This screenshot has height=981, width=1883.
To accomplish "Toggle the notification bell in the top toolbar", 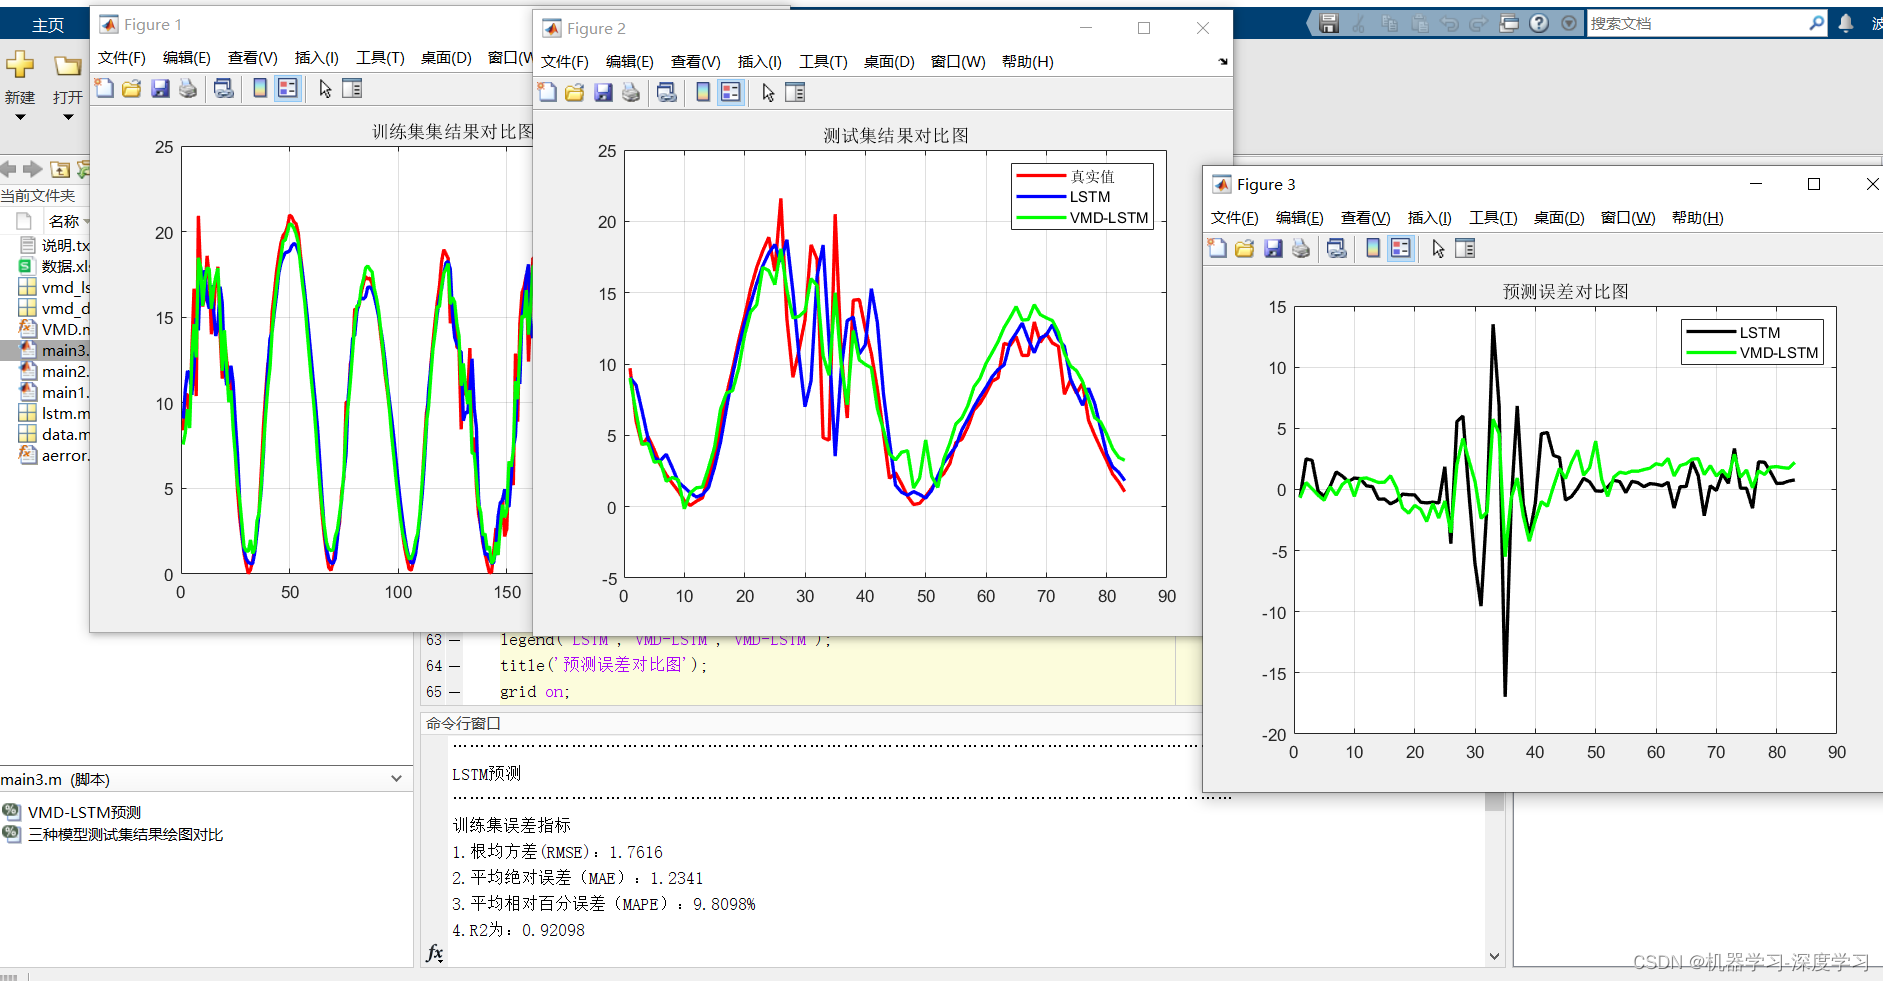I will click(1845, 22).
